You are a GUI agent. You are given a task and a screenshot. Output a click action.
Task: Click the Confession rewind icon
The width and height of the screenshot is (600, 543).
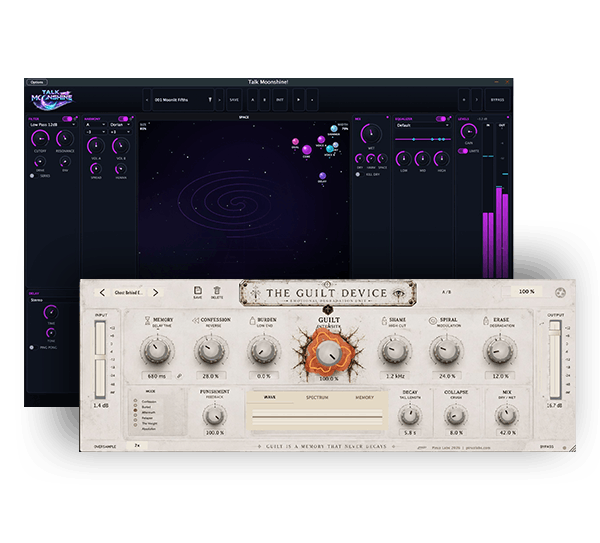point(196,321)
